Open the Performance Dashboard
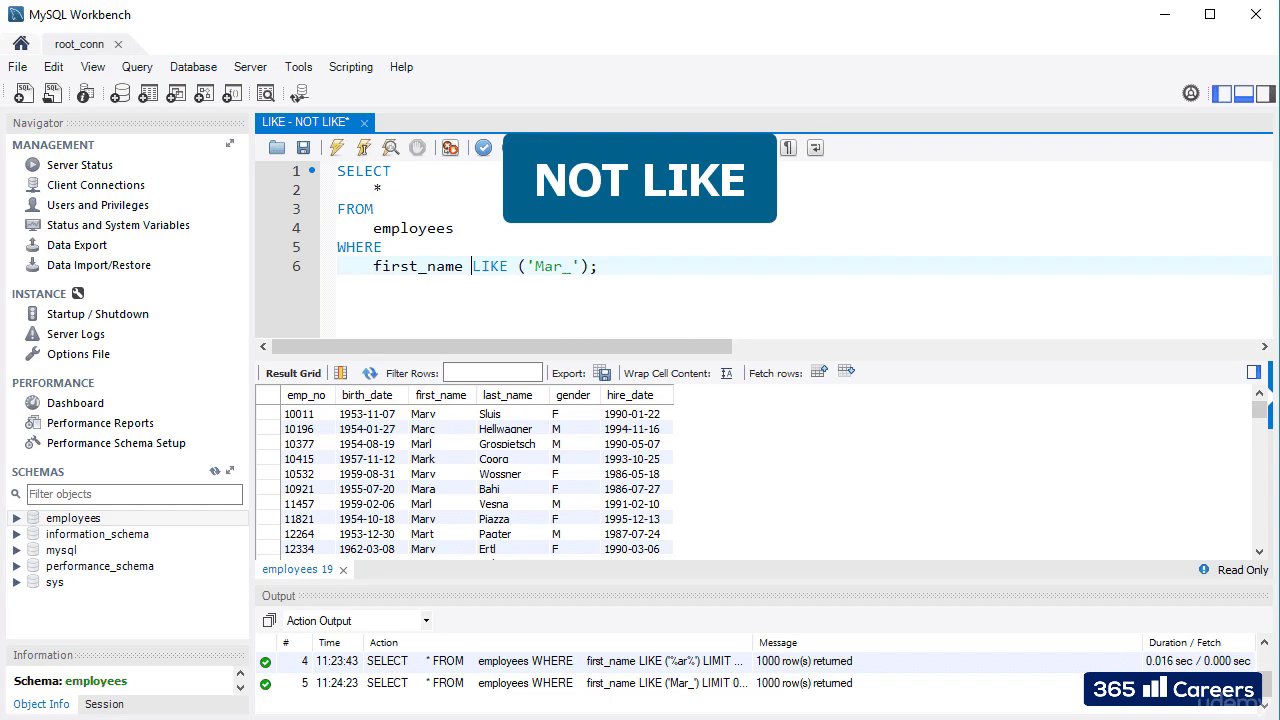Screen dimensions: 1280x720 pos(75,403)
